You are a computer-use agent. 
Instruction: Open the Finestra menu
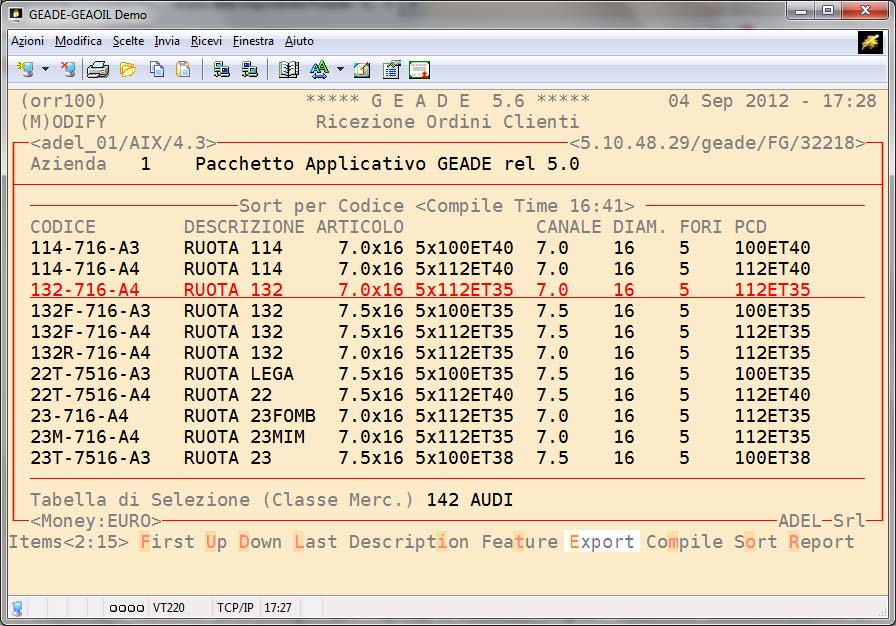tap(253, 41)
